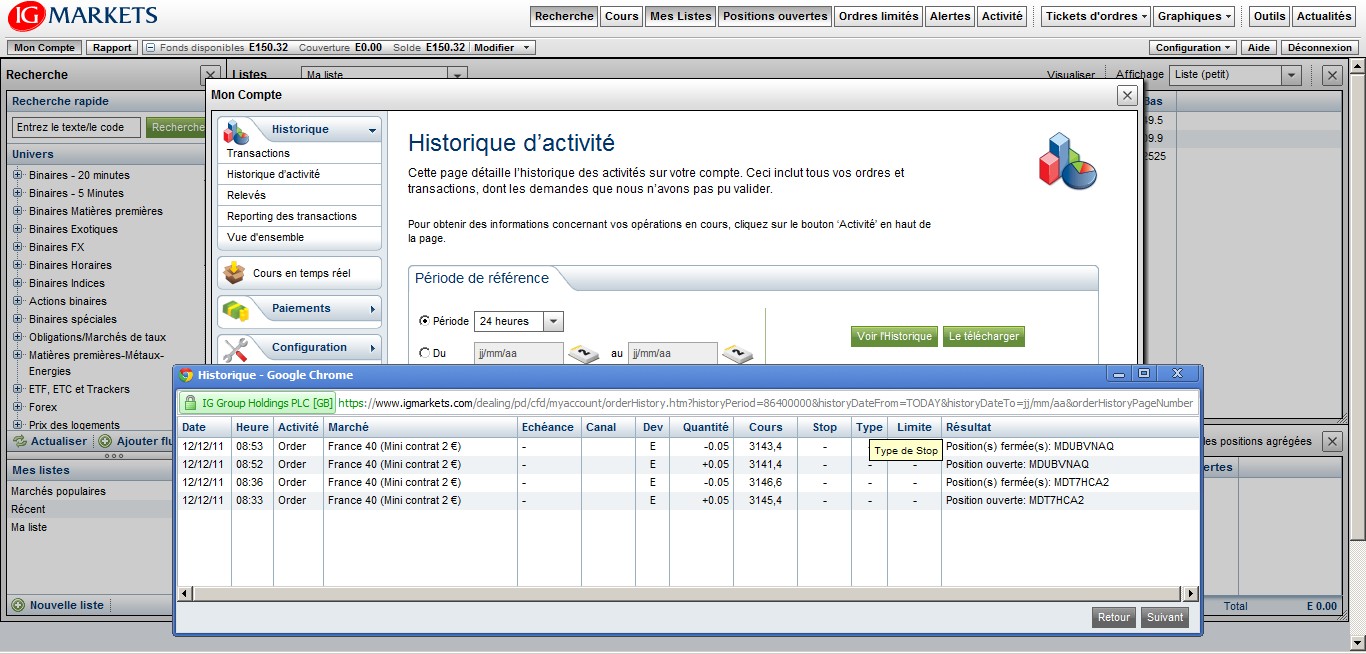This screenshot has width=1366, height=654.
Task: Close the Listes panel
Action: coord(1332,75)
